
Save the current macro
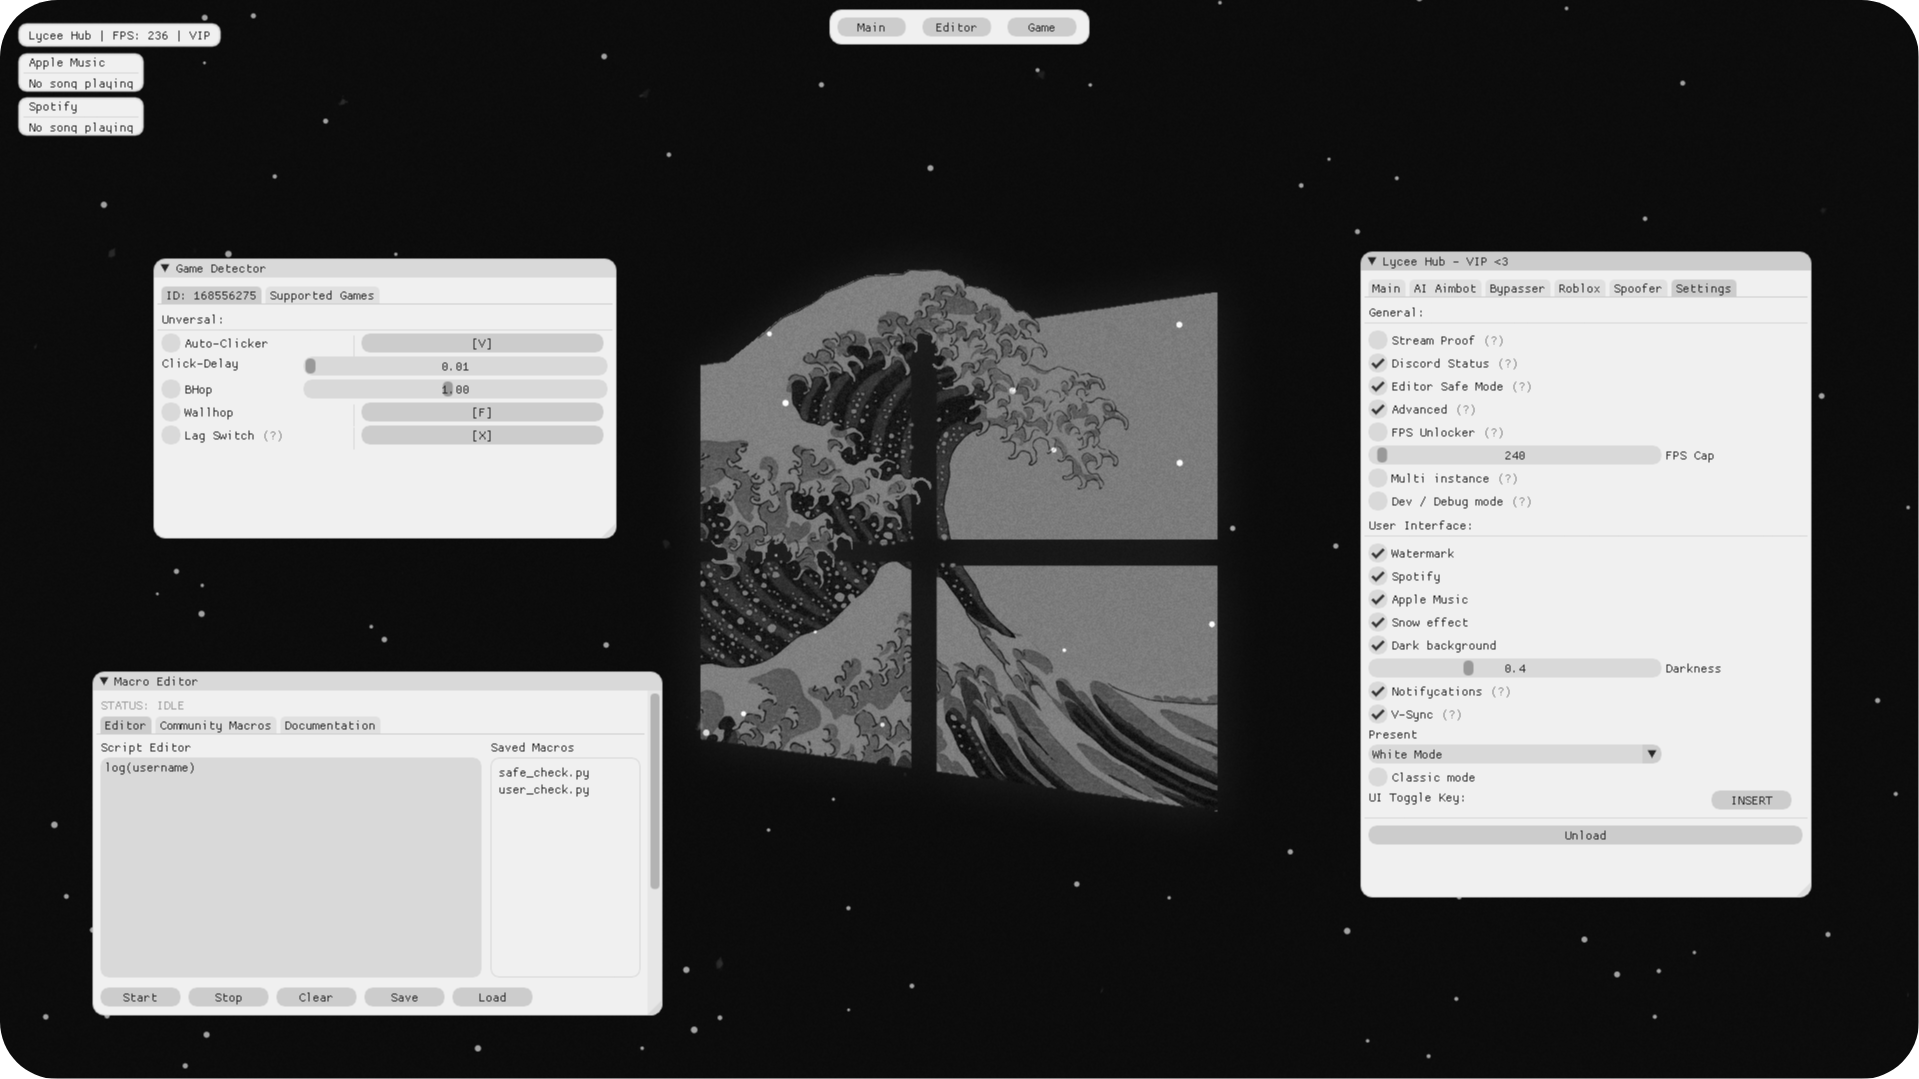coord(404,997)
